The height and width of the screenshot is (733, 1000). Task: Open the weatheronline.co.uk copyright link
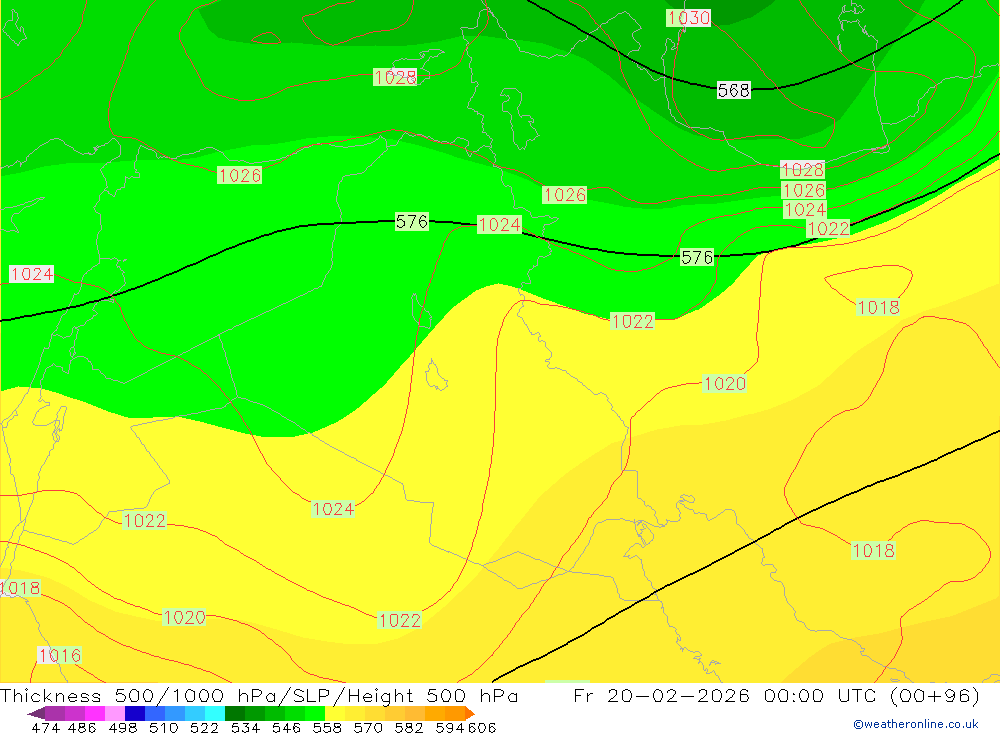coord(916,724)
